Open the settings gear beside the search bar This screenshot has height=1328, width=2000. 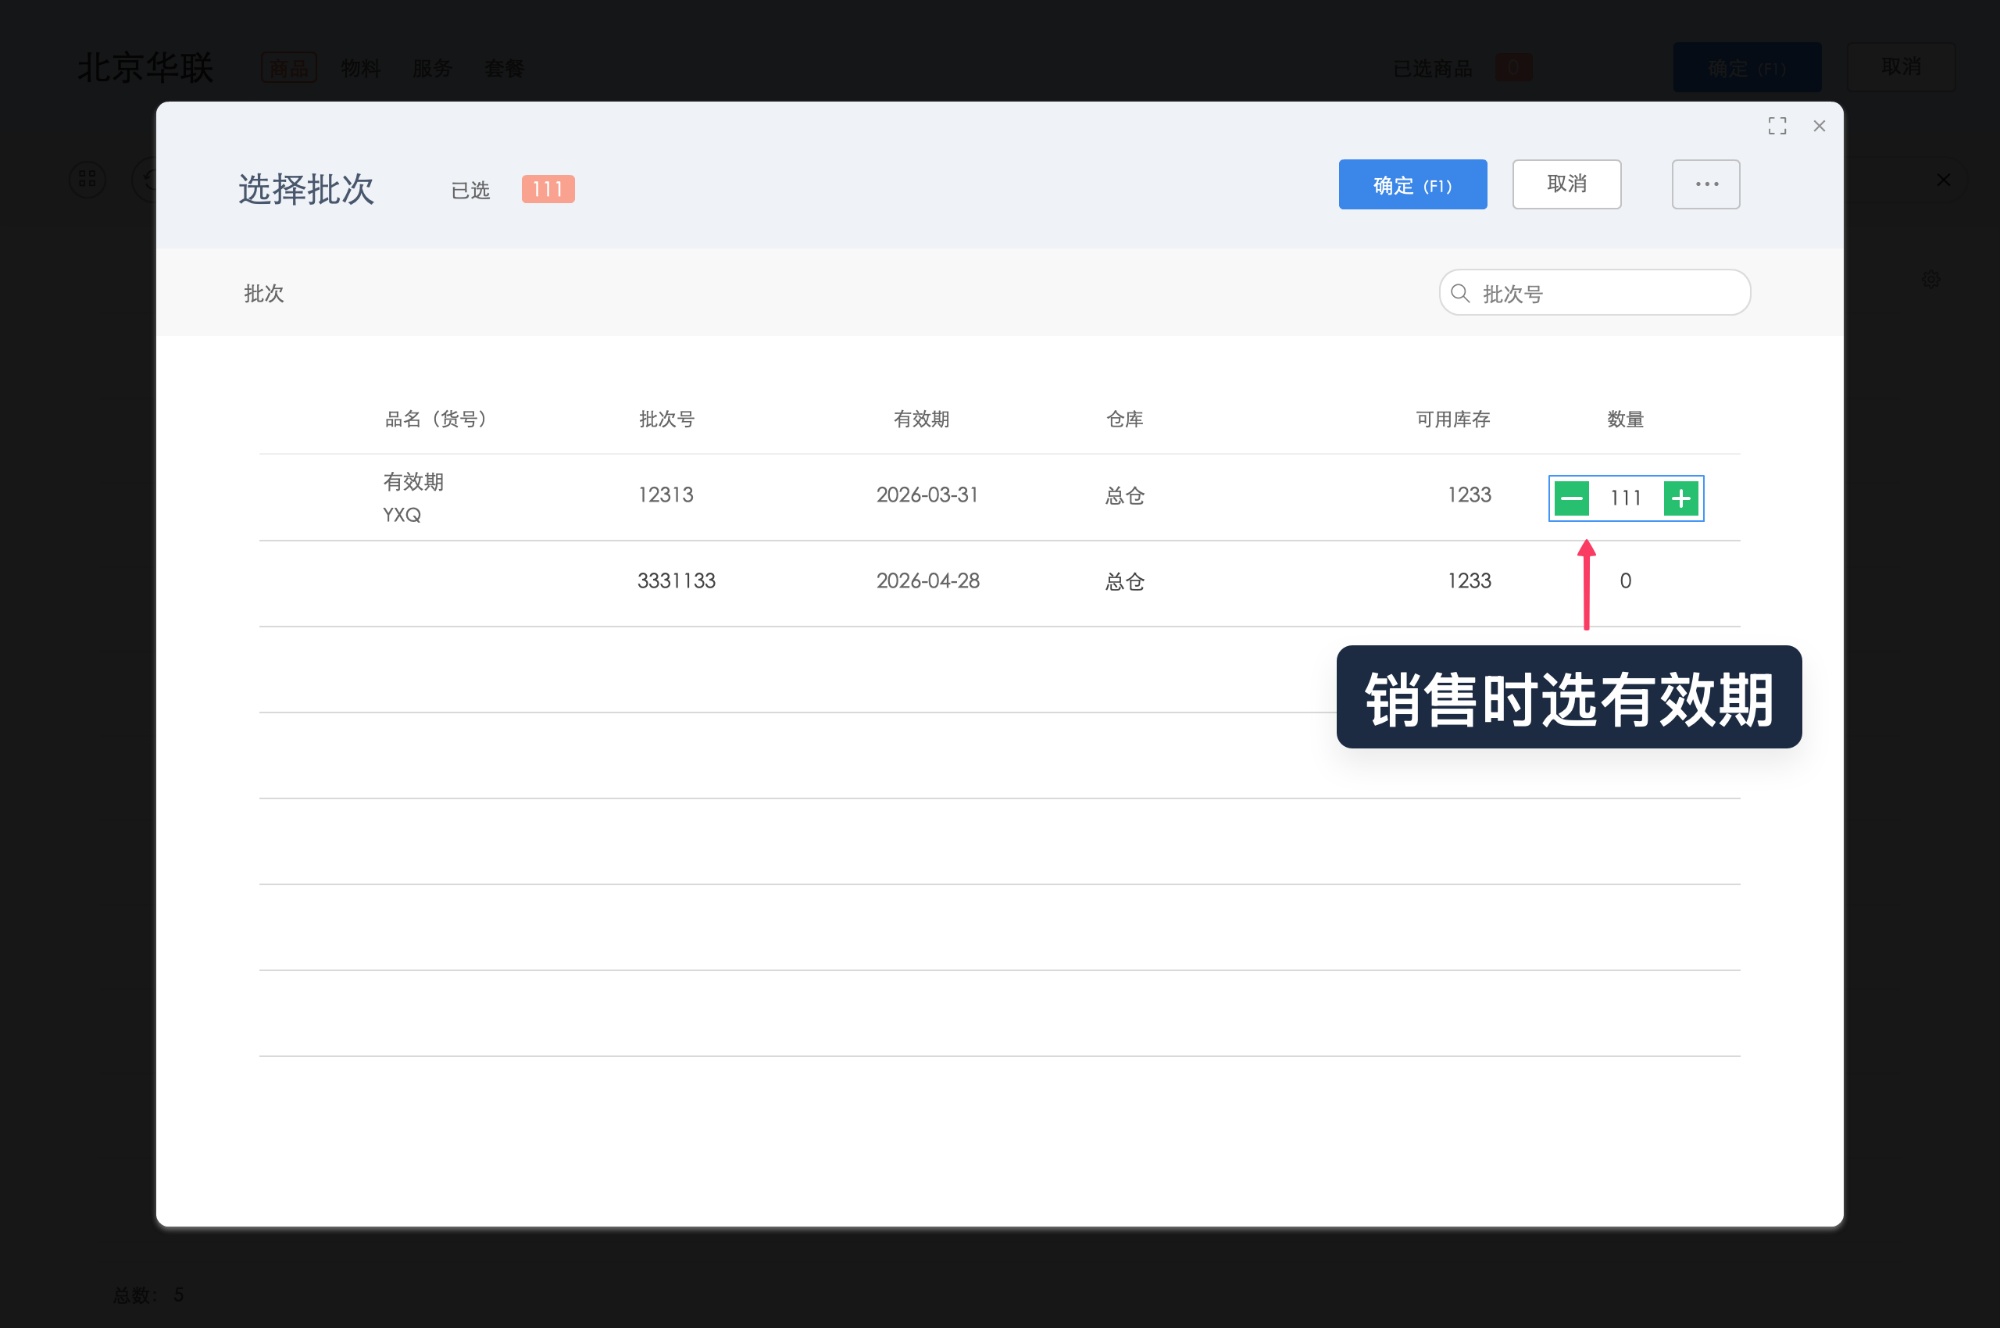(x=1932, y=279)
